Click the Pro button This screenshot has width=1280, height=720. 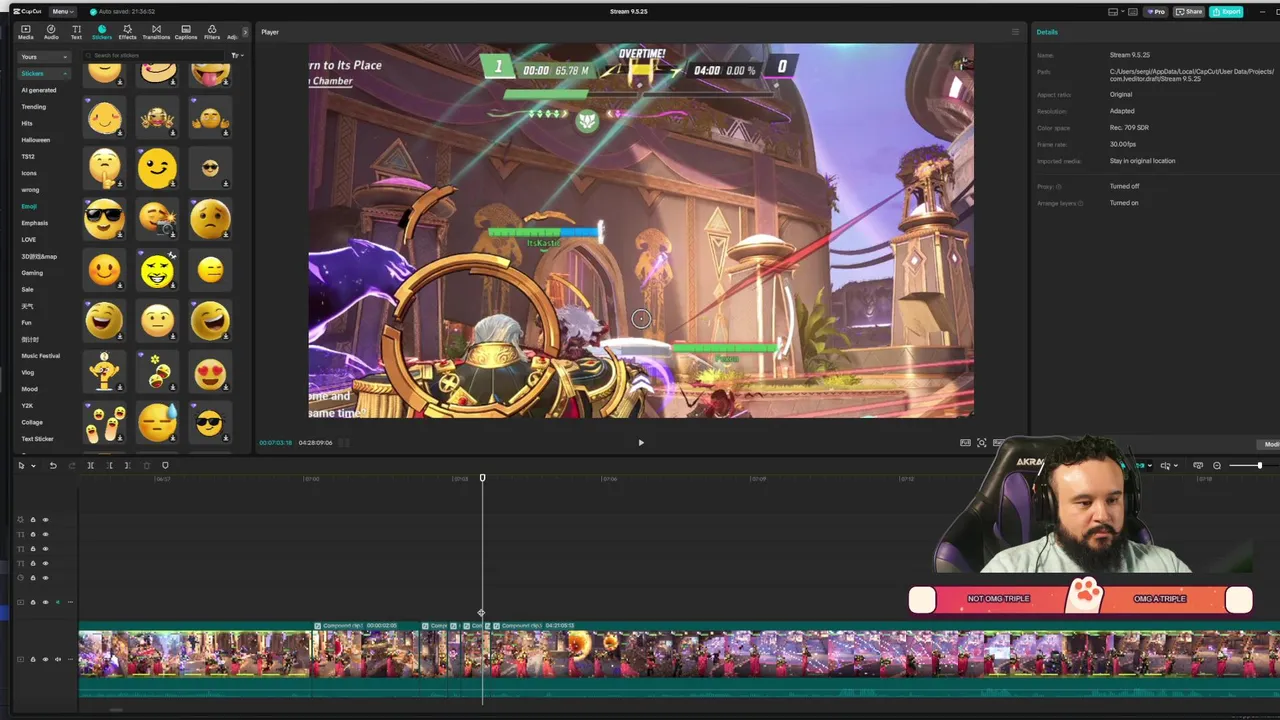pyautogui.click(x=1157, y=12)
